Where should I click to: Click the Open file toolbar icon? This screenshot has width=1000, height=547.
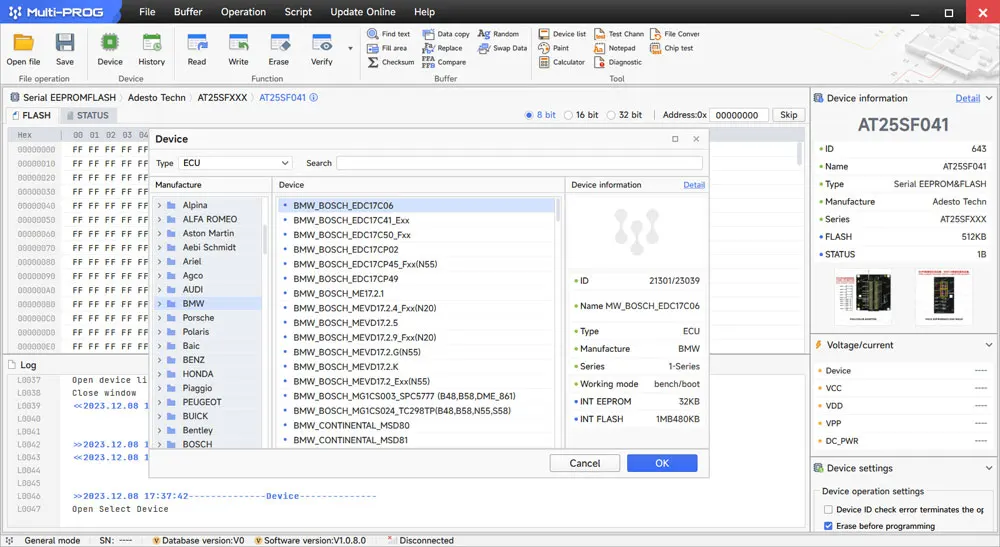click(23, 43)
